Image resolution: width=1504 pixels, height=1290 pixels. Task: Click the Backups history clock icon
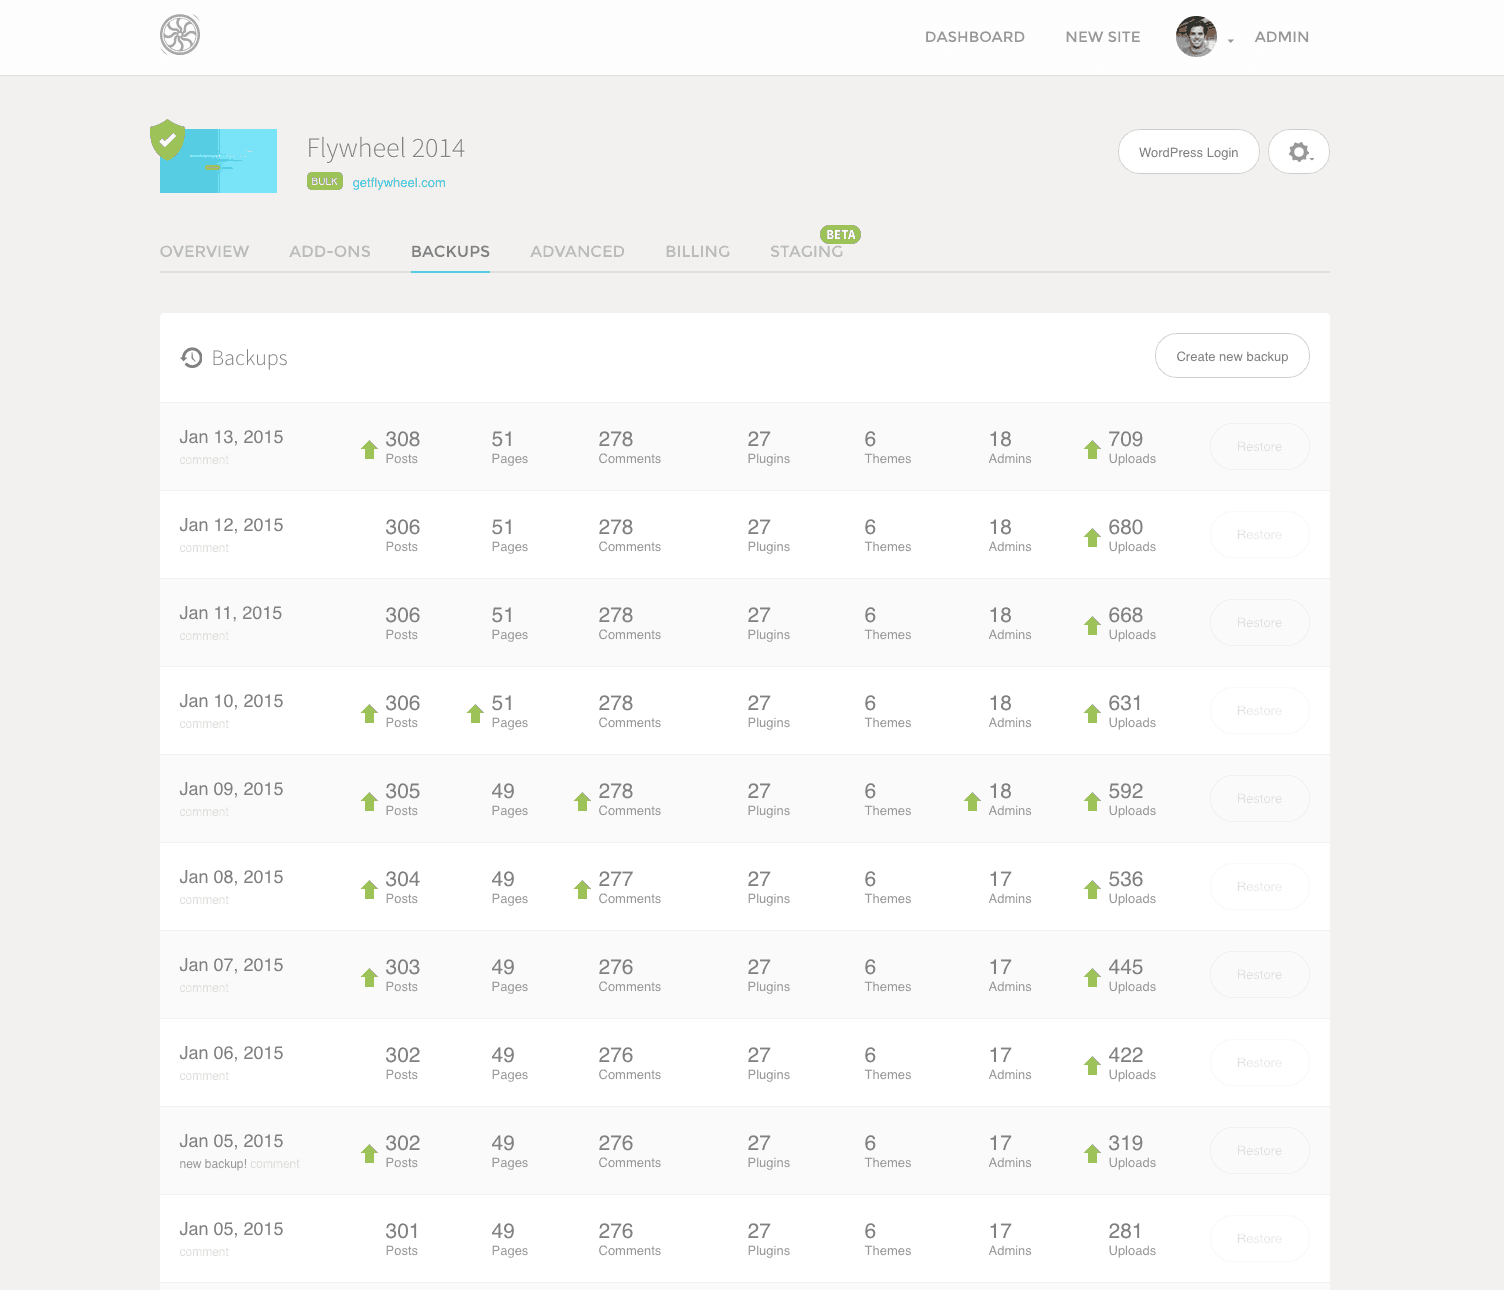click(192, 357)
